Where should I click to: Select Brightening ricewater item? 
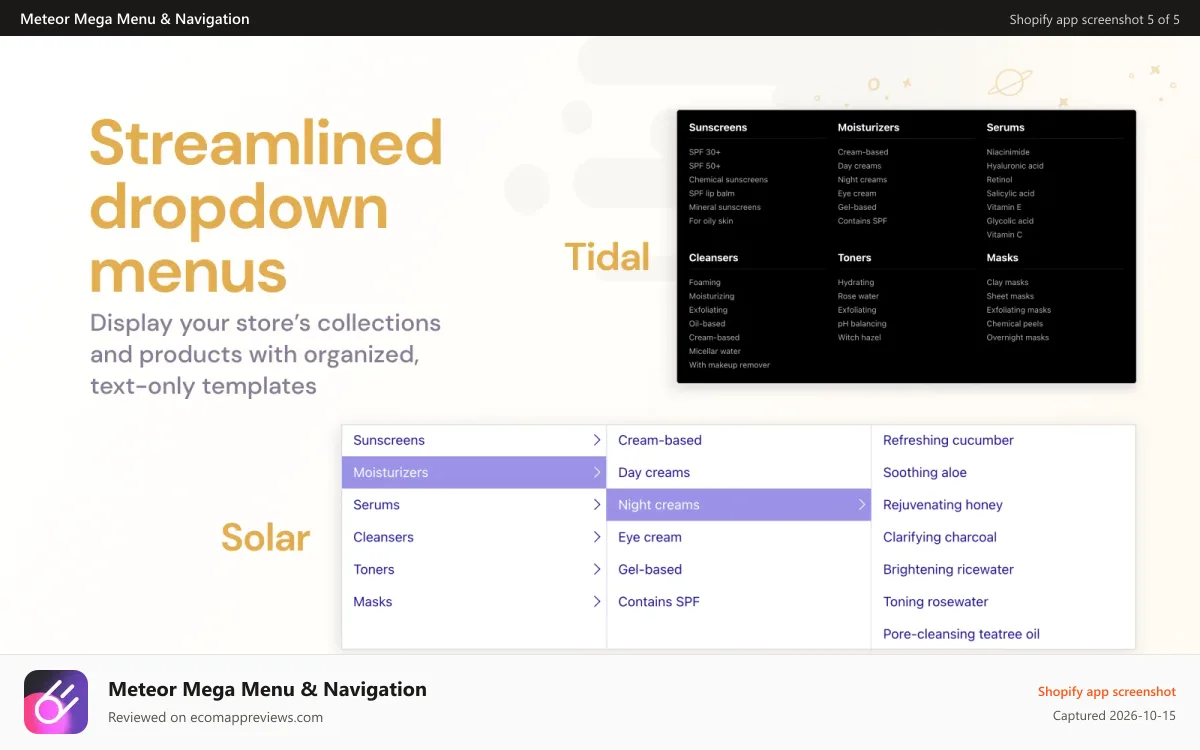(948, 569)
